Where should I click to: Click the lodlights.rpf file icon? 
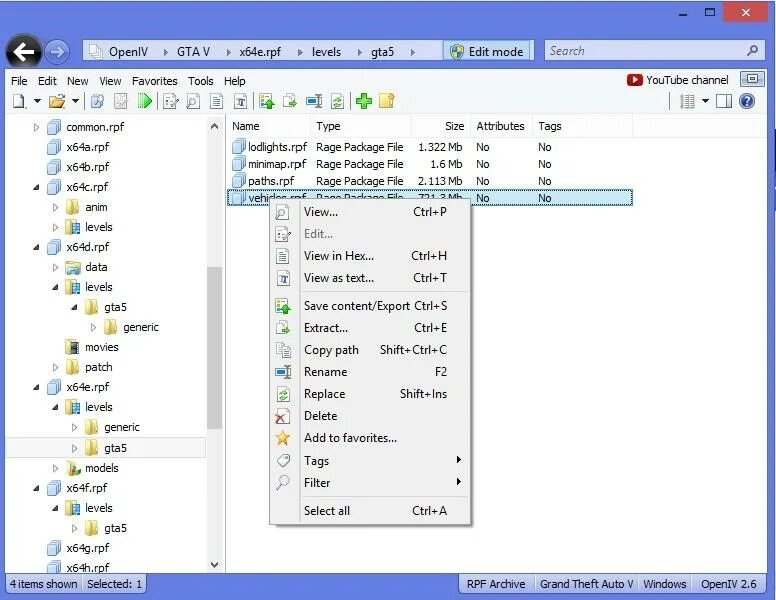pyautogui.click(x=239, y=146)
